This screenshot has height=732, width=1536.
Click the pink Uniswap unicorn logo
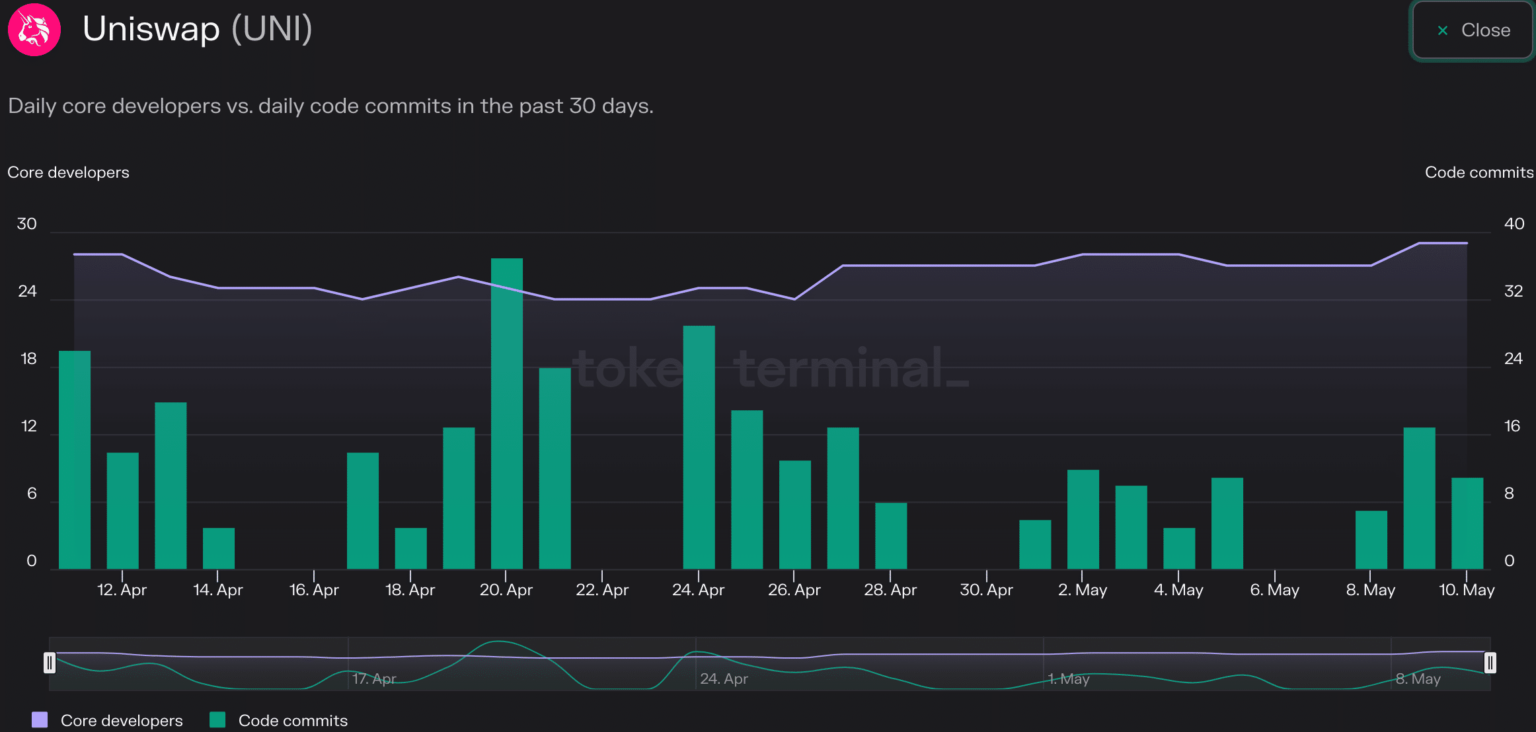(x=34, y=30)
